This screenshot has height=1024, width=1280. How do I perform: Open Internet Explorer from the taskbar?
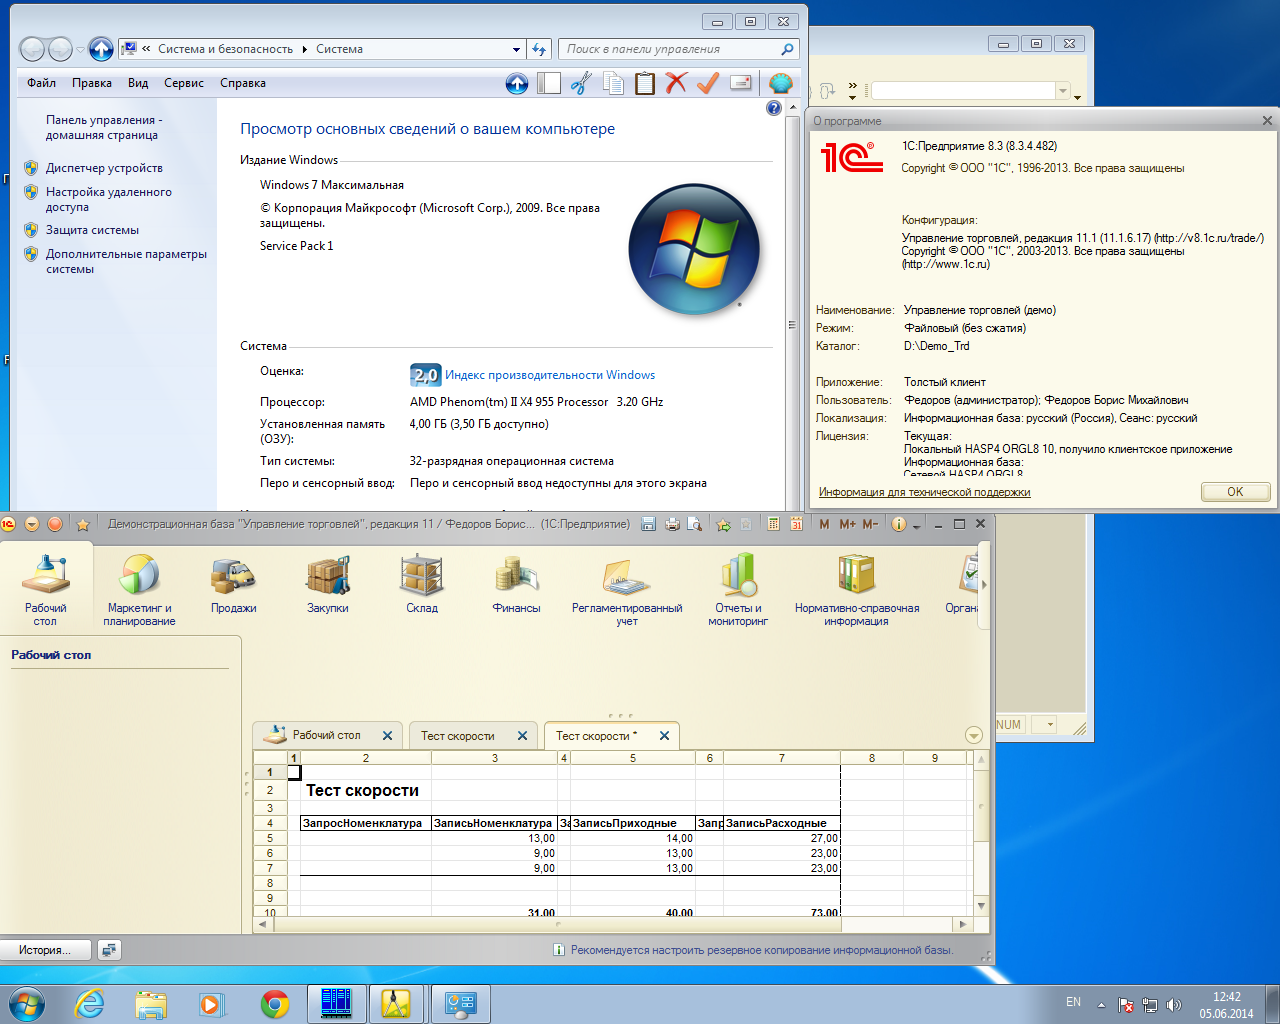[x=90, y=1004]
